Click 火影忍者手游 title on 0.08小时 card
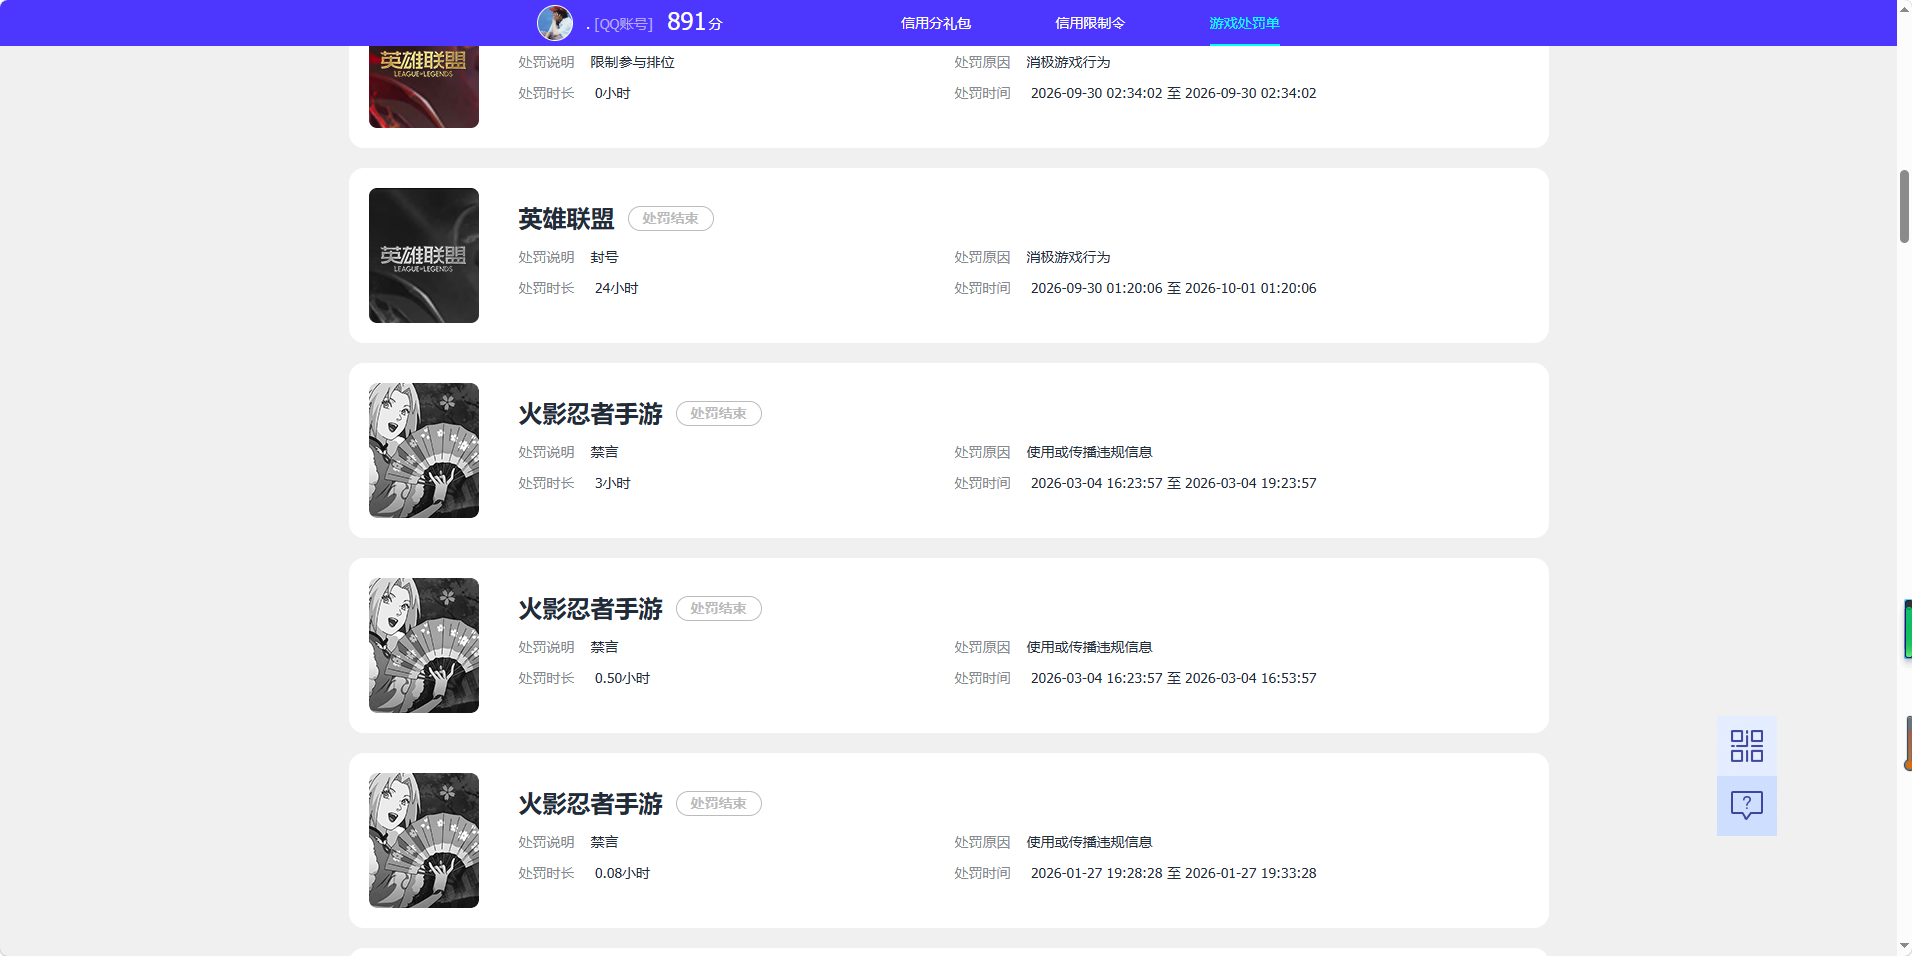1912x956 pixels. tap(590, 804)
